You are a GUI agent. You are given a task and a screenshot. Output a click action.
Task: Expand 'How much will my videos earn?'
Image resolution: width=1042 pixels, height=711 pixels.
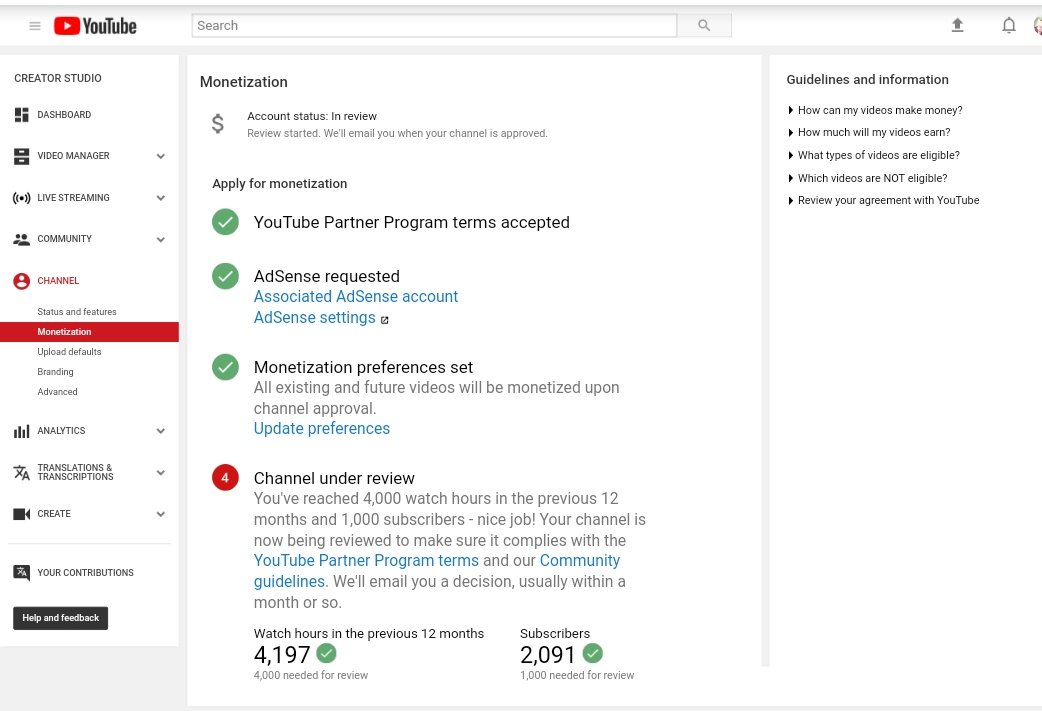[869, 132]
